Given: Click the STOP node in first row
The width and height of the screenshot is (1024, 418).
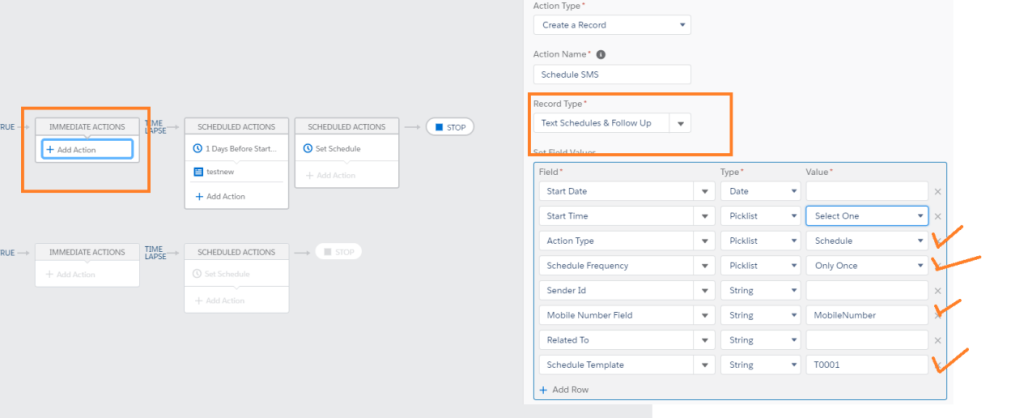Looking at the screenshot, I should [x=449, y=127].
